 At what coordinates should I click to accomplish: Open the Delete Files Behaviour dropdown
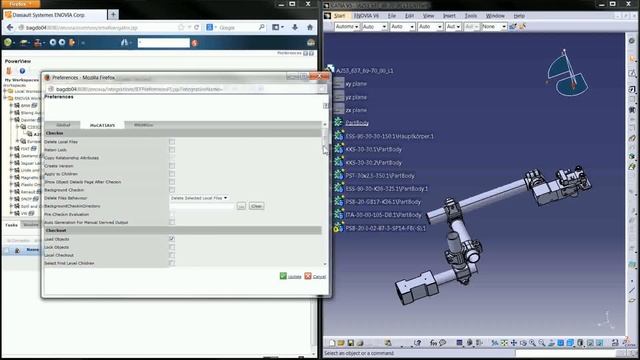point(199,198)
